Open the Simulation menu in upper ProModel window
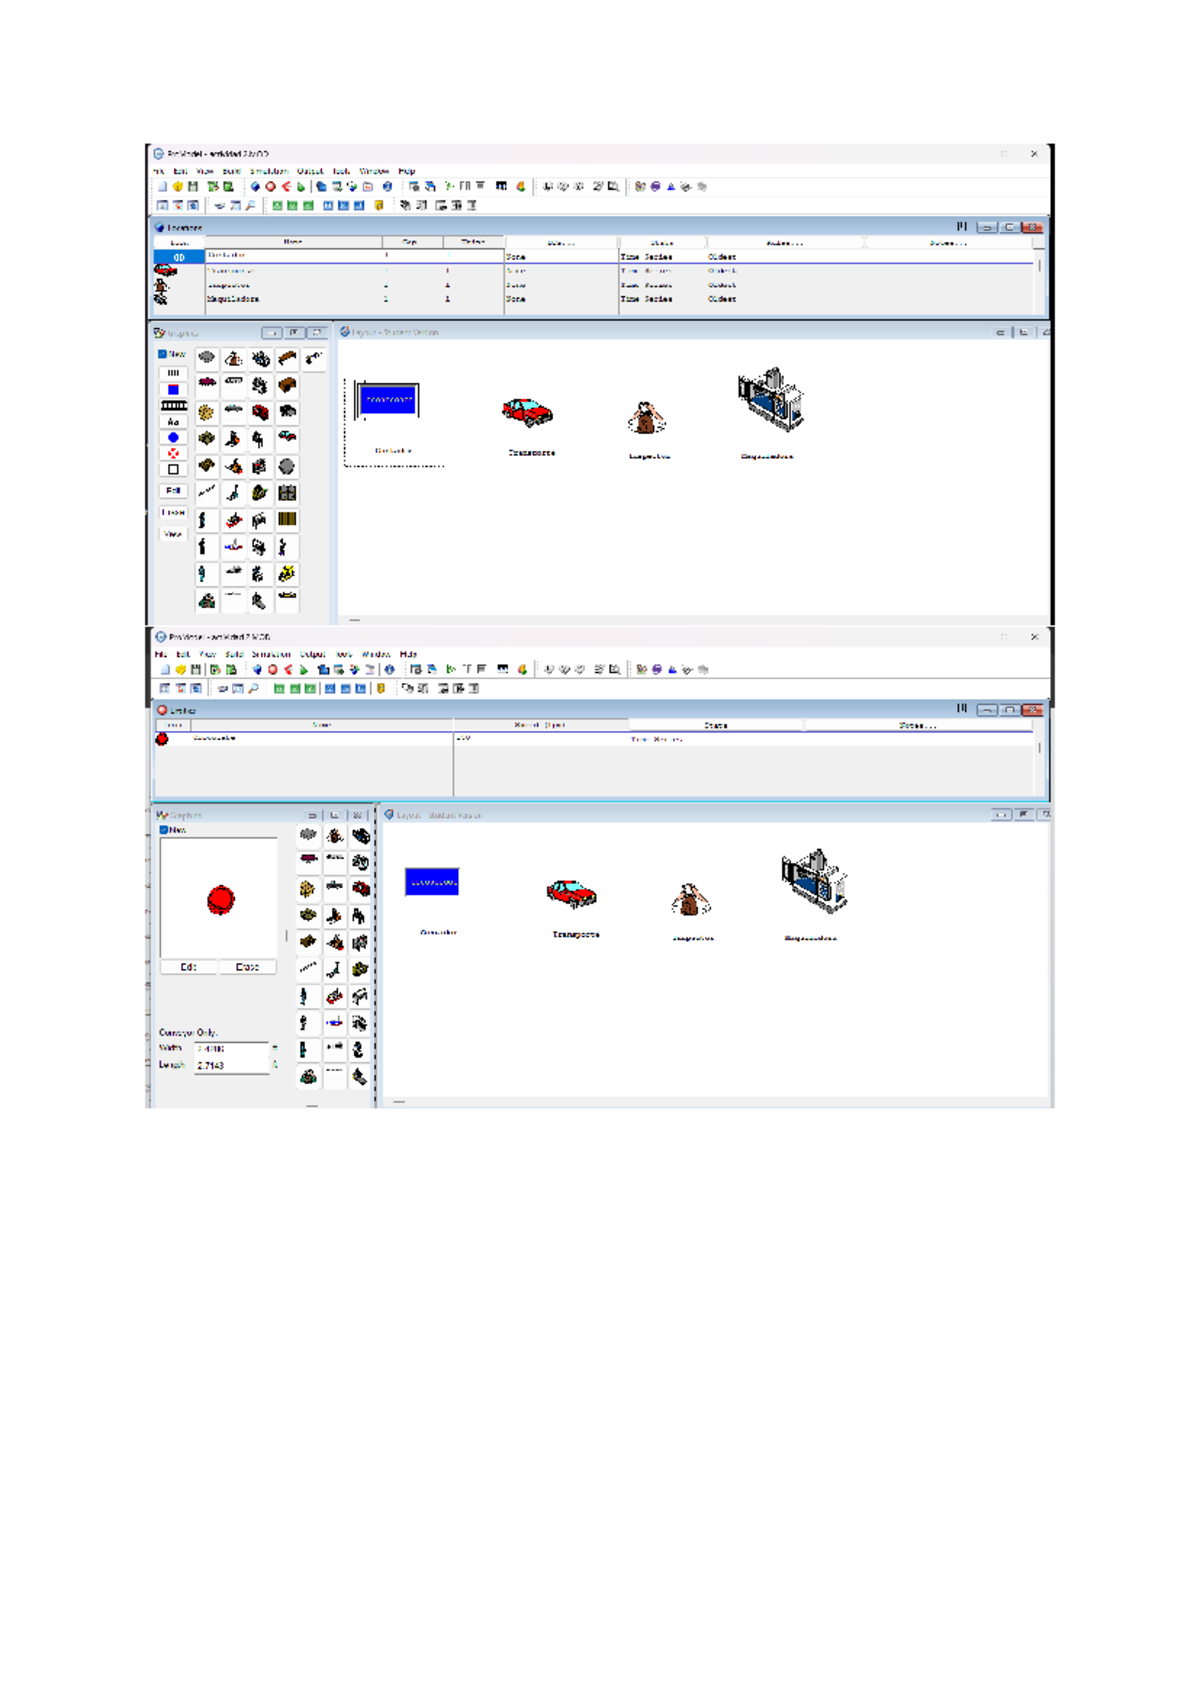The image size is (1200, 1696). coord(269,171)
